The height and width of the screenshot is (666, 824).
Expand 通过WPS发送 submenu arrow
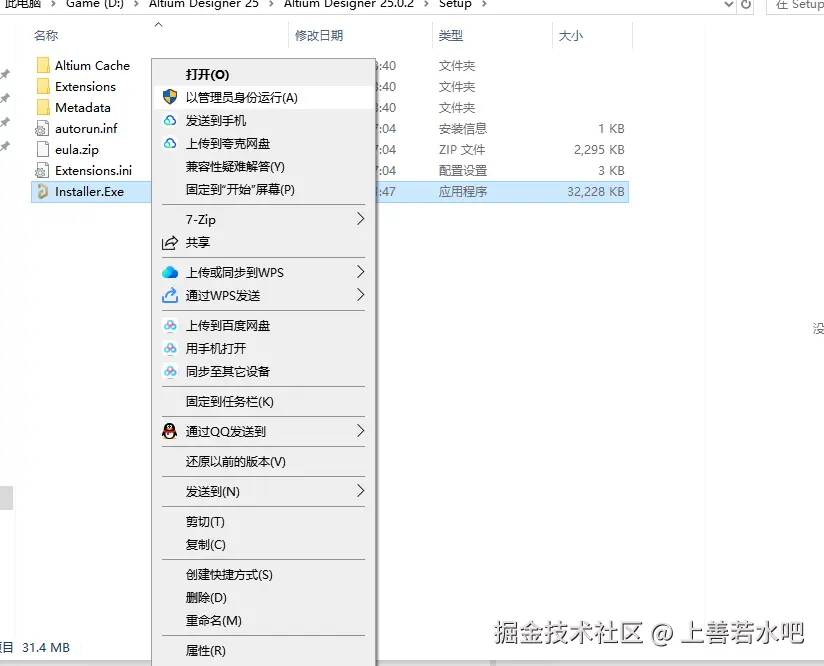360,295
